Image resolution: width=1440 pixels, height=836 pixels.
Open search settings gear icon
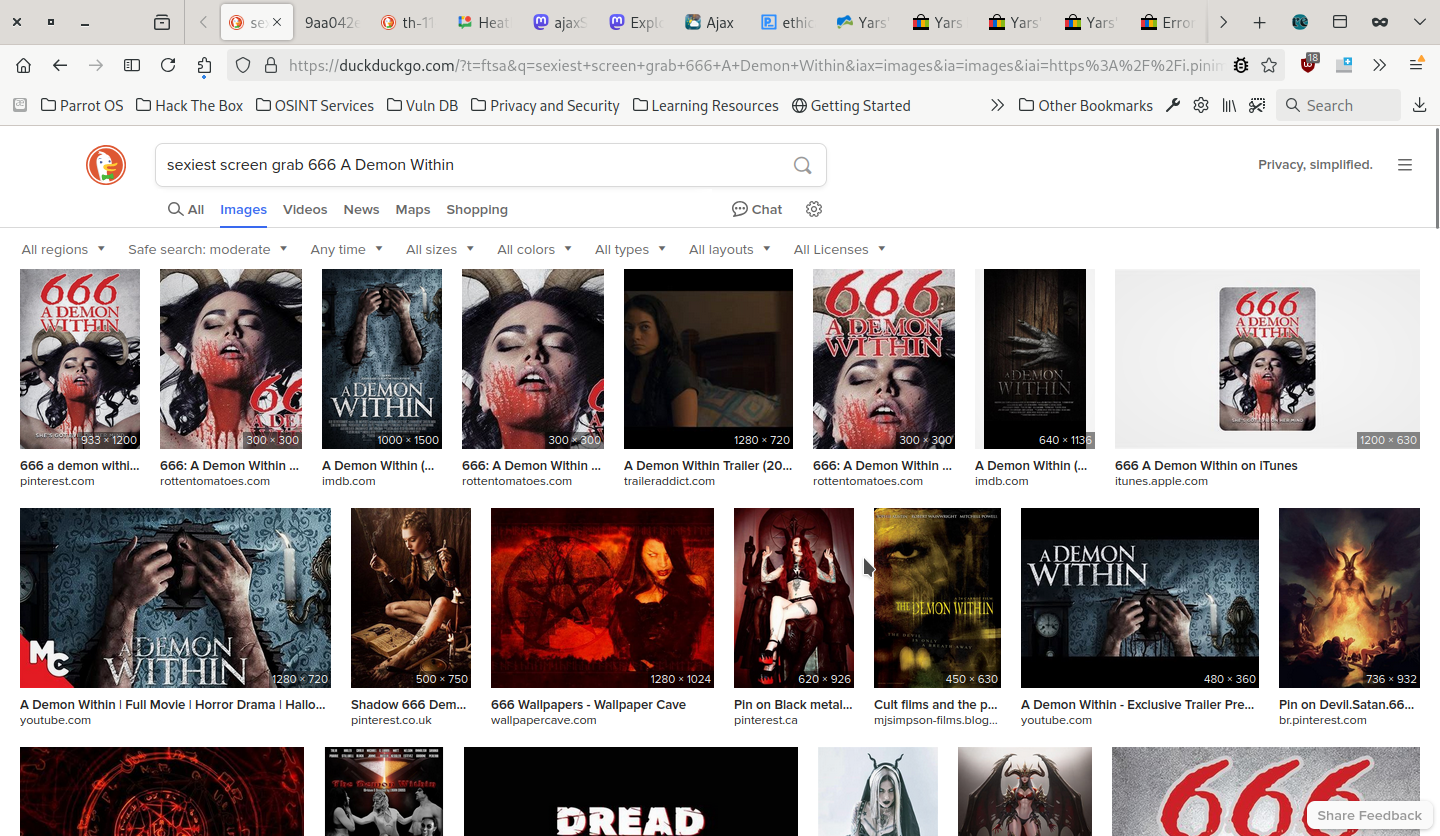(x=814, y=209)
